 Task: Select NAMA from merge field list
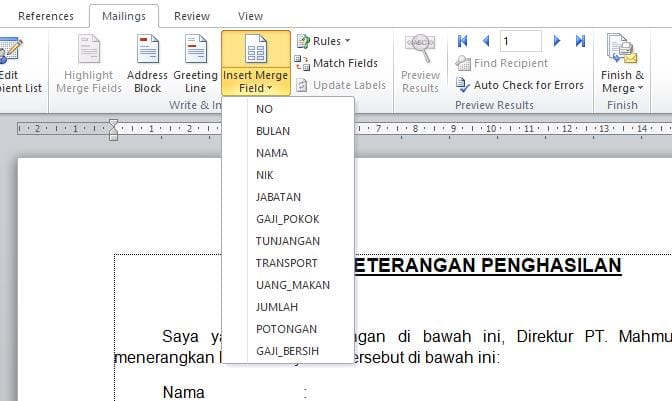point(272,153)
